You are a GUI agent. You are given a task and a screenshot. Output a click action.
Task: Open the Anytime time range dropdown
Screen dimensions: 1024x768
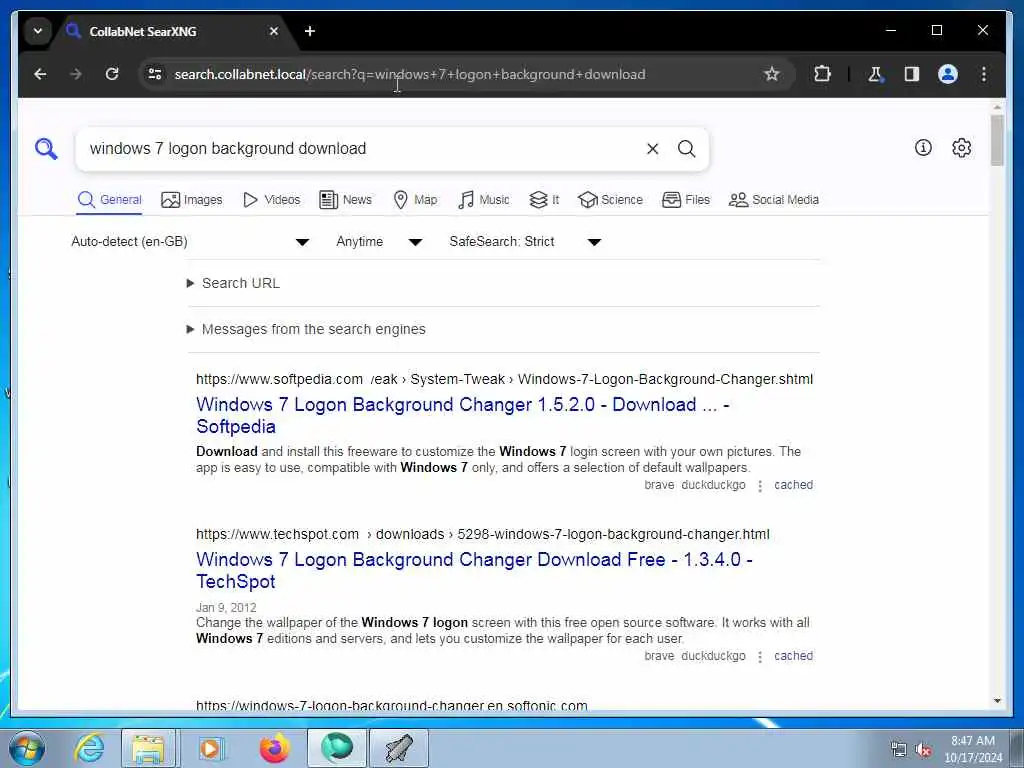(379, 242)
